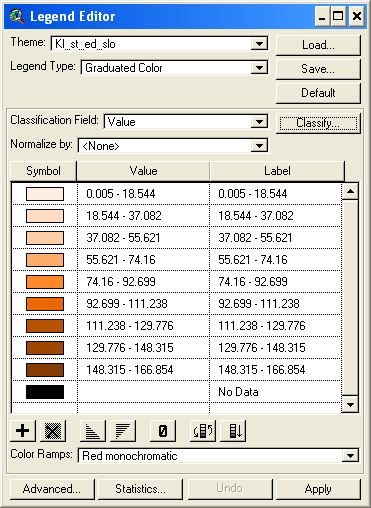Click Label cell 55.621 - 74.16
This screenshot has height=508, width=371.
tap(276, 260)
